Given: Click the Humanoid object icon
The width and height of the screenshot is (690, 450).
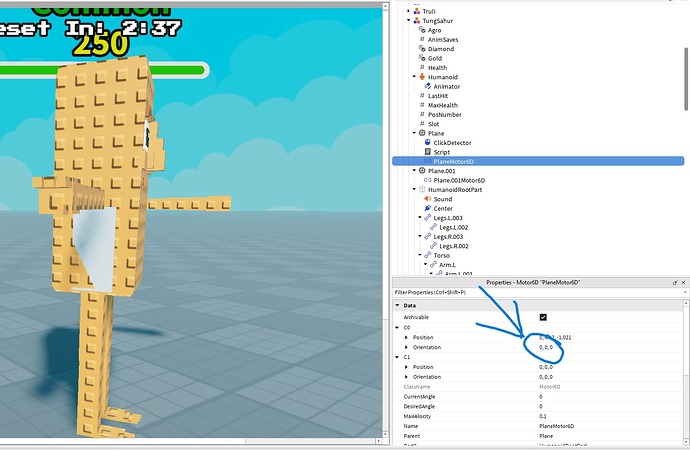Looking at the screenshot, I should tap(422, 77).
